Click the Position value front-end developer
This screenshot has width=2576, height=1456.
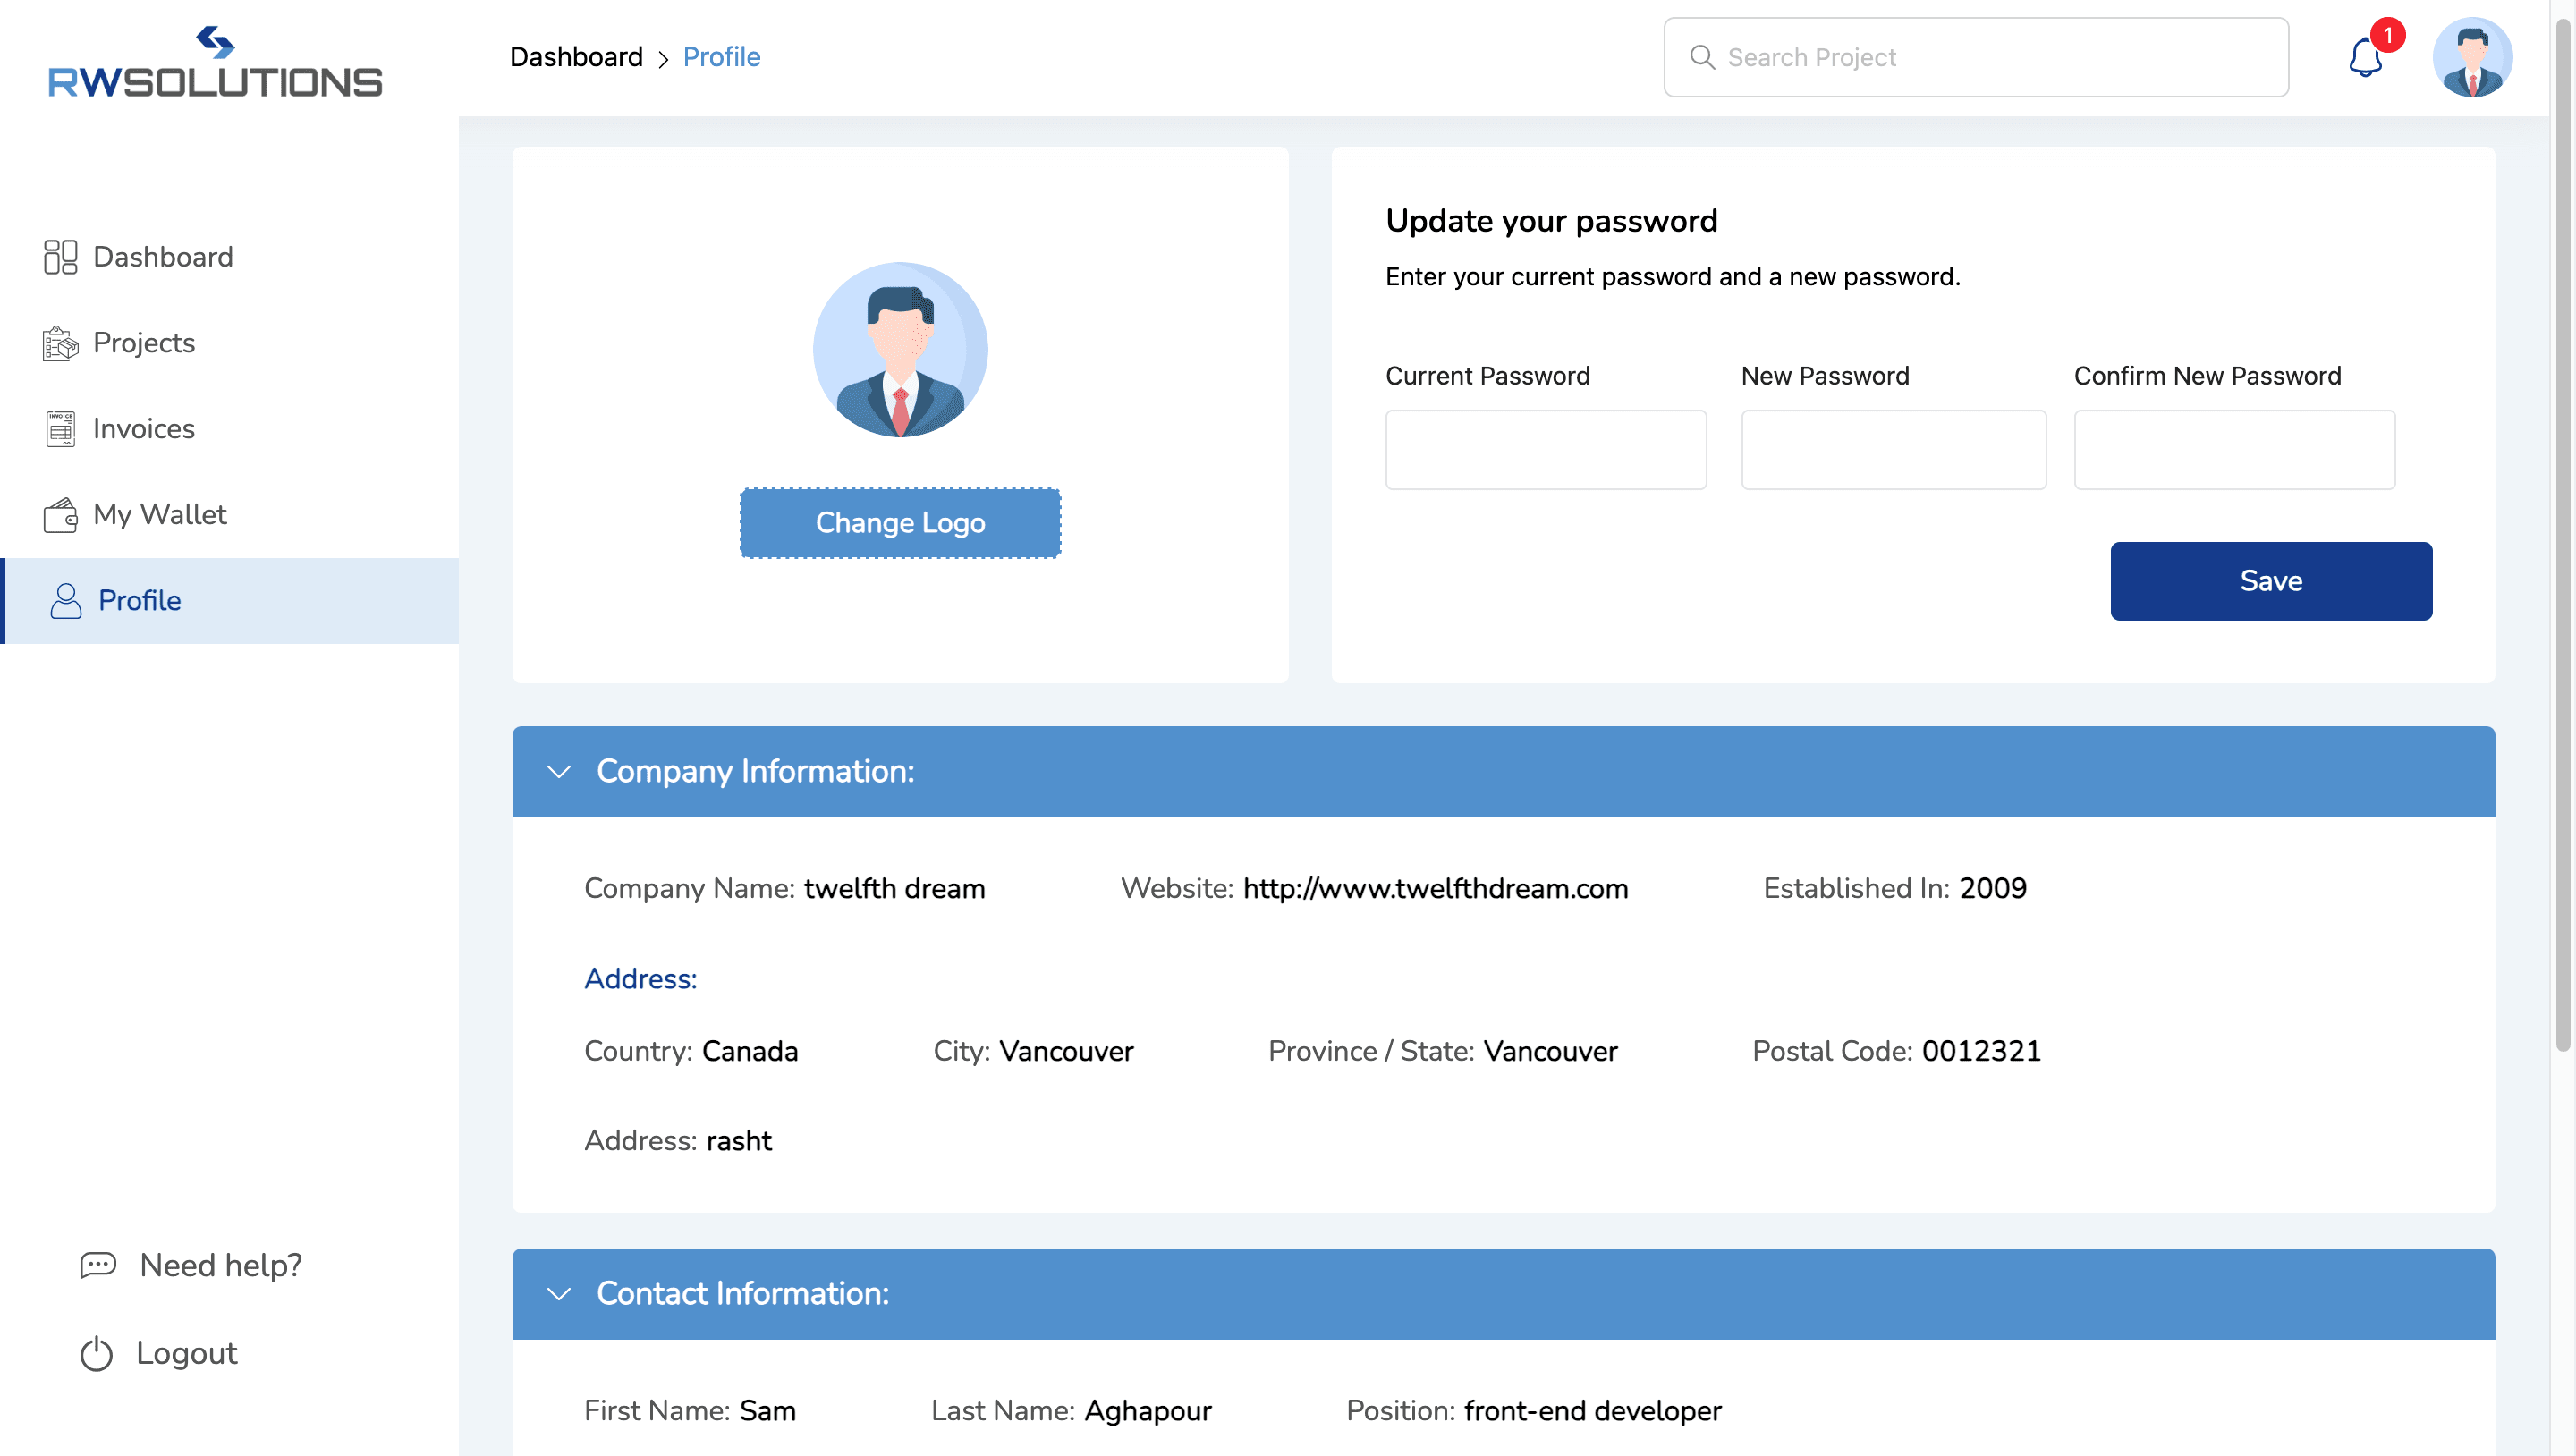click(x=1593, y=1411)
